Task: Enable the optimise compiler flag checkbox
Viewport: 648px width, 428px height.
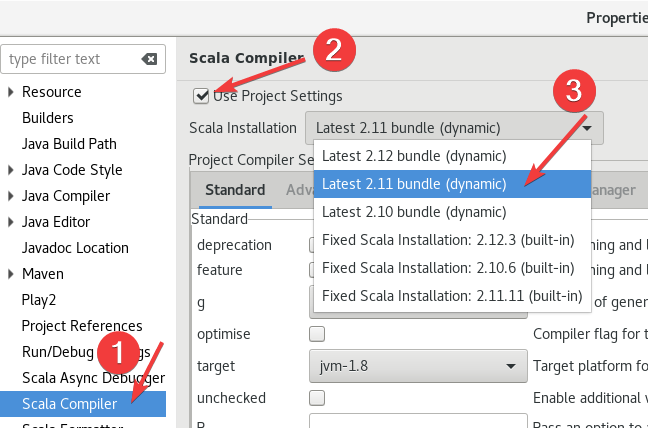Action: (x=317, y=334)
